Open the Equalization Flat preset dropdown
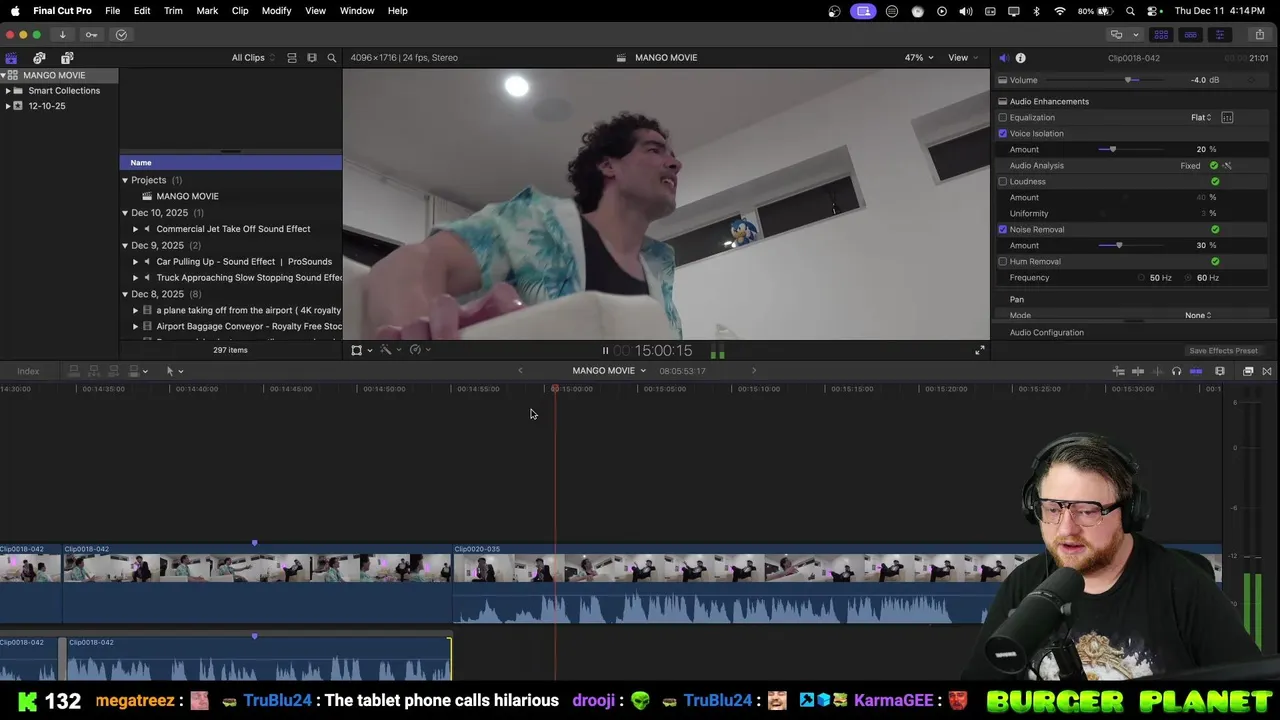Image resolution: width=1280 pixels, height=720 pixels. [1201, 118]
